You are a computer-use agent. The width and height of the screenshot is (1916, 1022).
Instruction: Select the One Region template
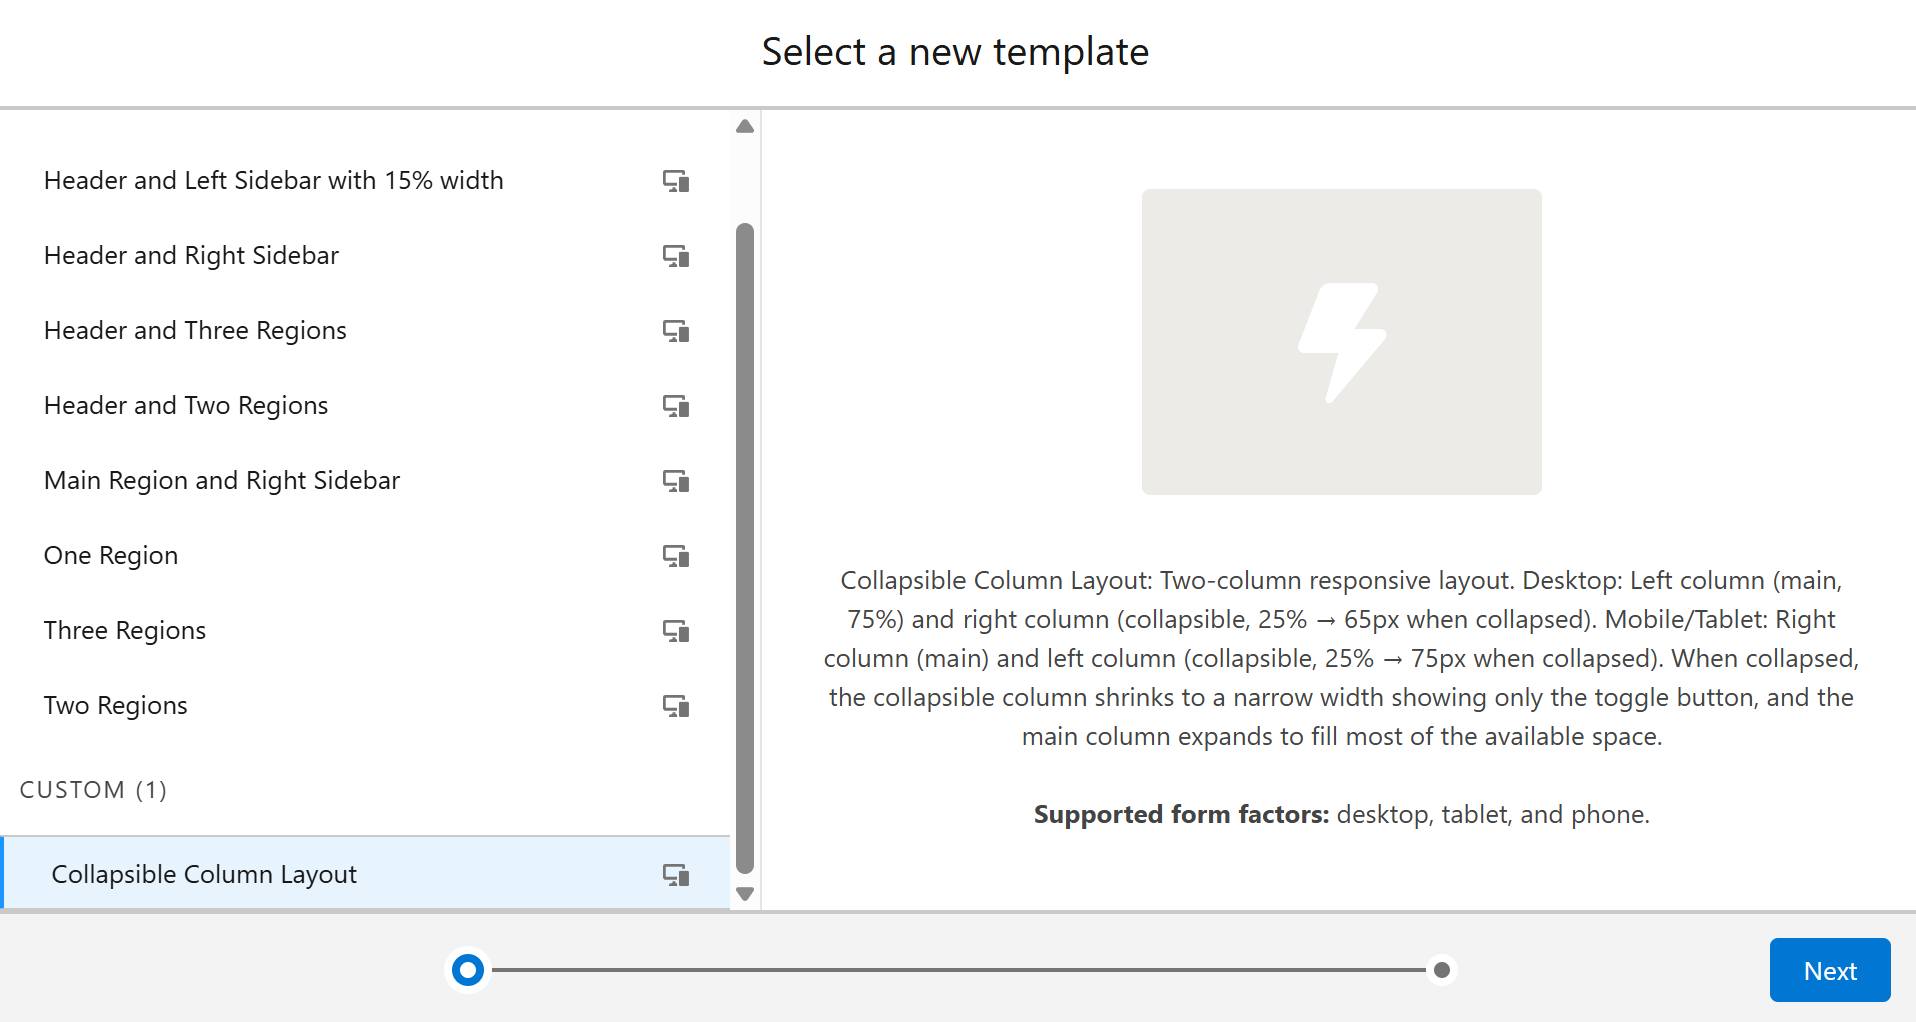point(365,556)
